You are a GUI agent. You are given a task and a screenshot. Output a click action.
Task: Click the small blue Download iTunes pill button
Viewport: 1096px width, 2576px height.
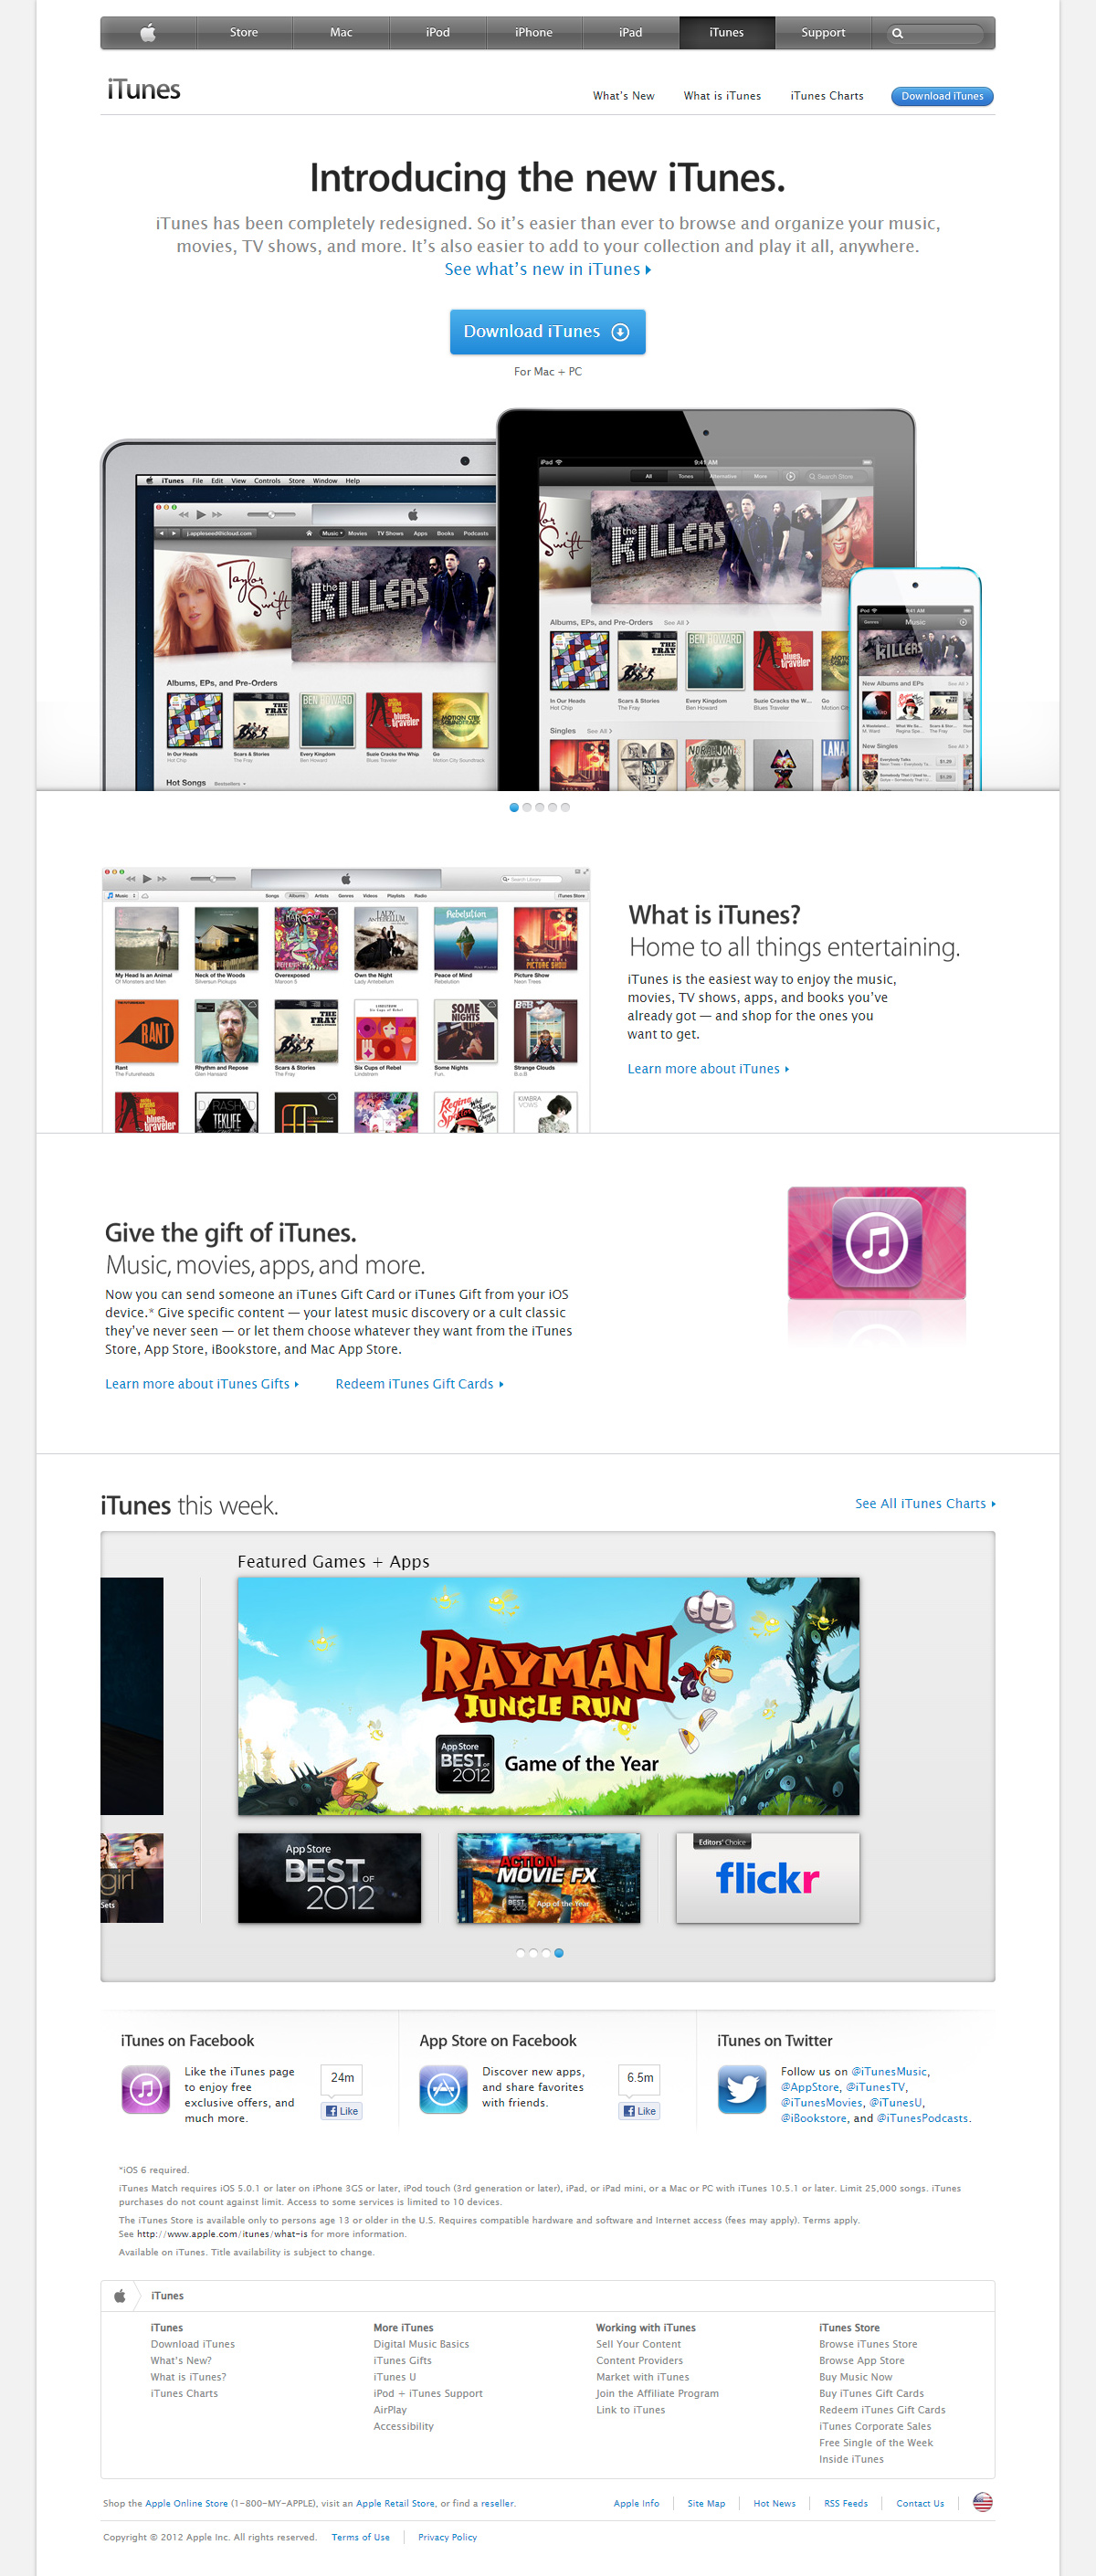(942, 96)
